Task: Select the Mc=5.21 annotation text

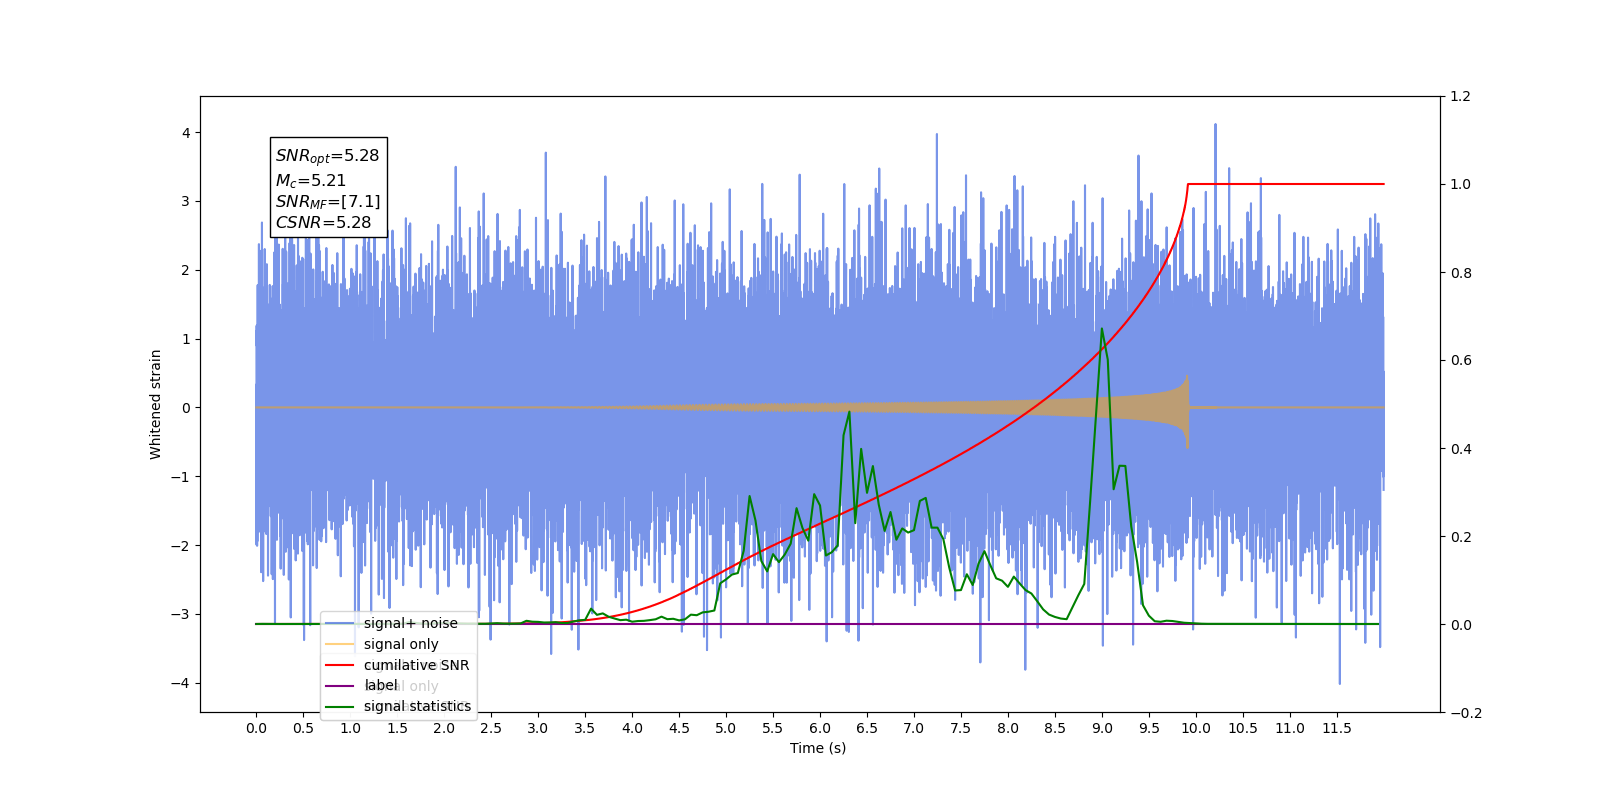Action: tap(311, 180)
